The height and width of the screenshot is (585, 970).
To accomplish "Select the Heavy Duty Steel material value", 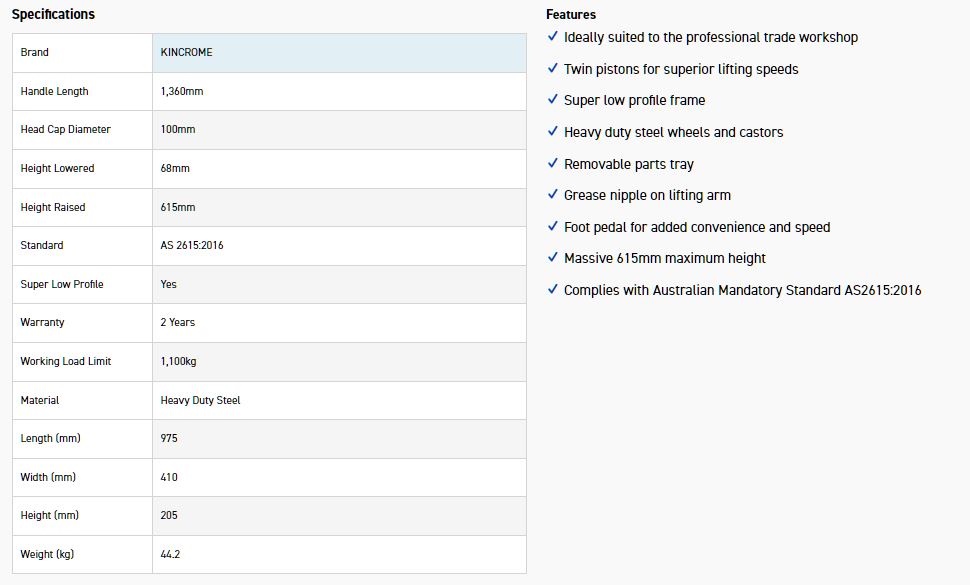I will point(200,400).
